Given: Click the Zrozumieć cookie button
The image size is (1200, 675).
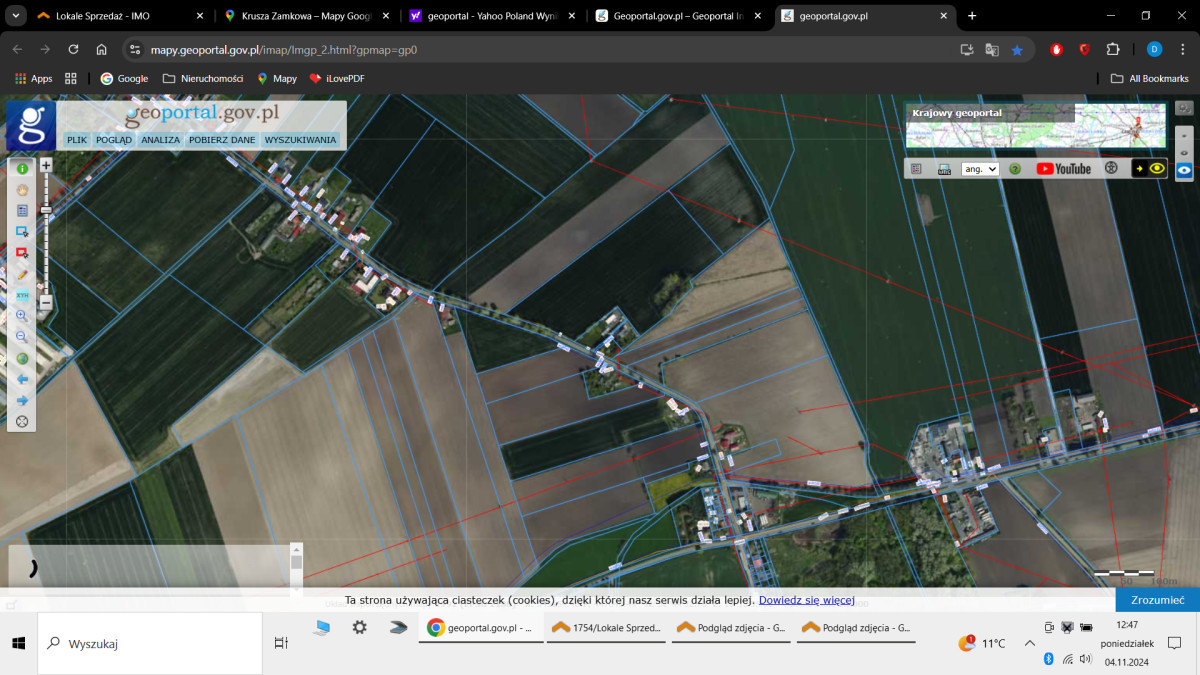Looking at the screenshot, I should point(1157,600).
